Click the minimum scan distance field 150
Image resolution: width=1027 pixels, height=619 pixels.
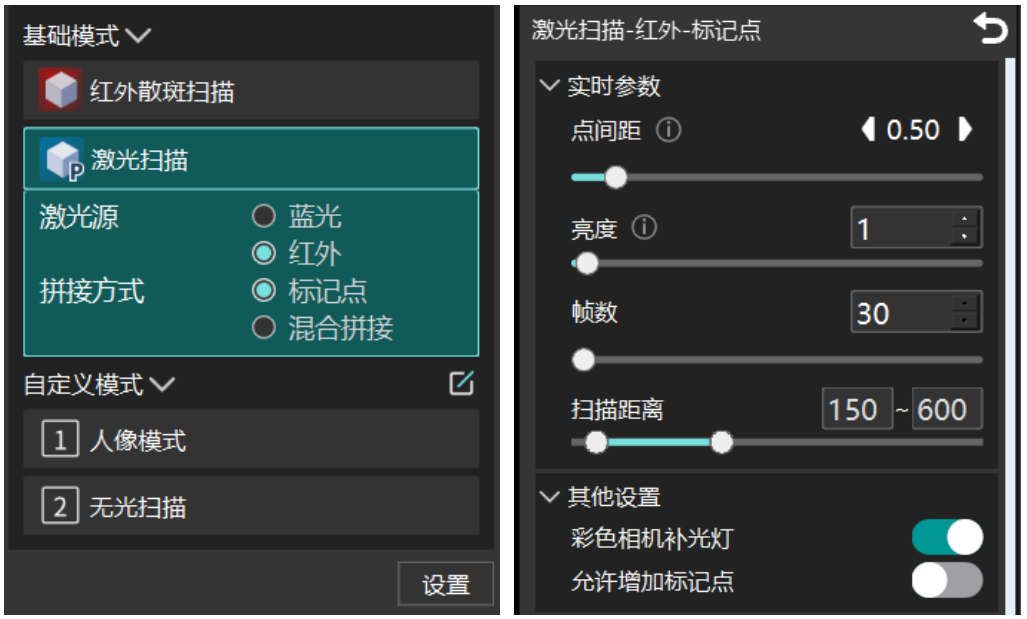(857, 409)
